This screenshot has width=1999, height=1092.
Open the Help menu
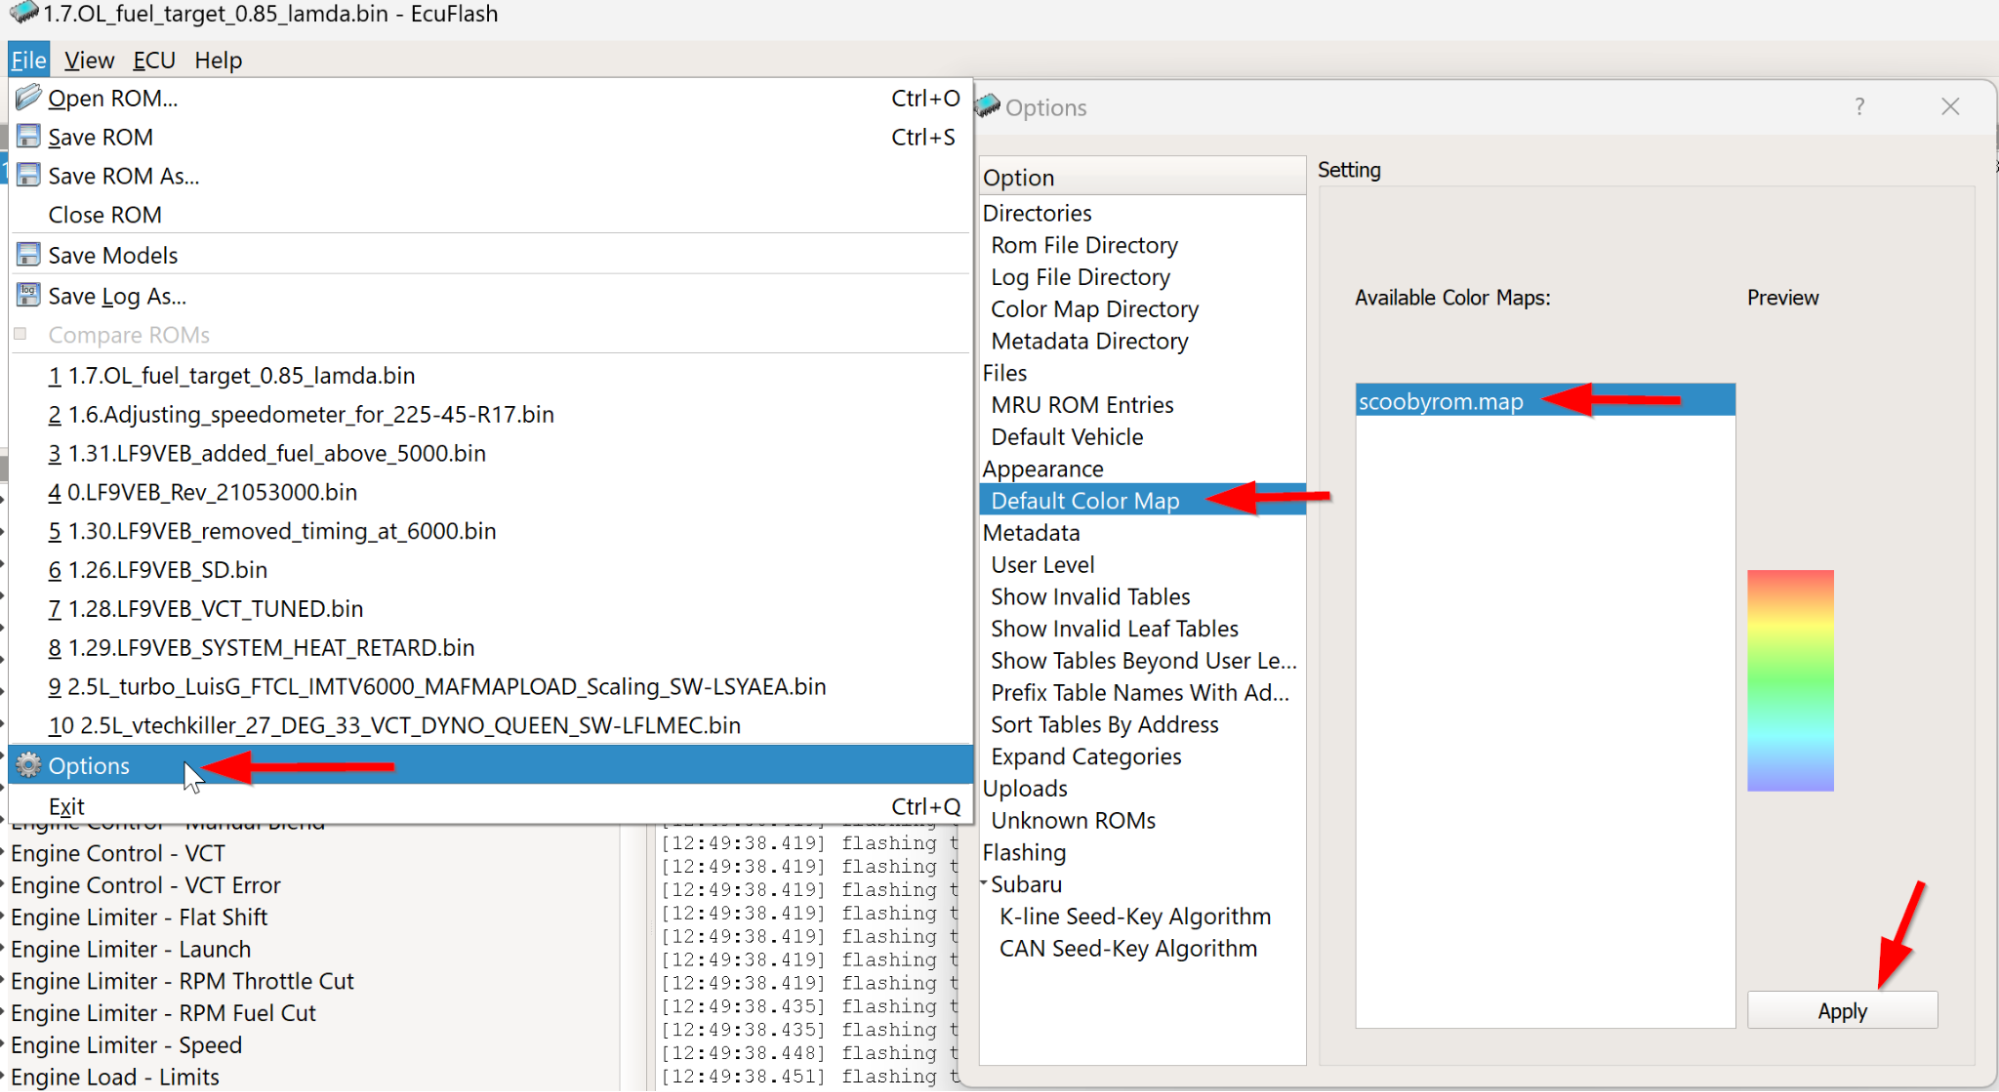pos(218,60)
